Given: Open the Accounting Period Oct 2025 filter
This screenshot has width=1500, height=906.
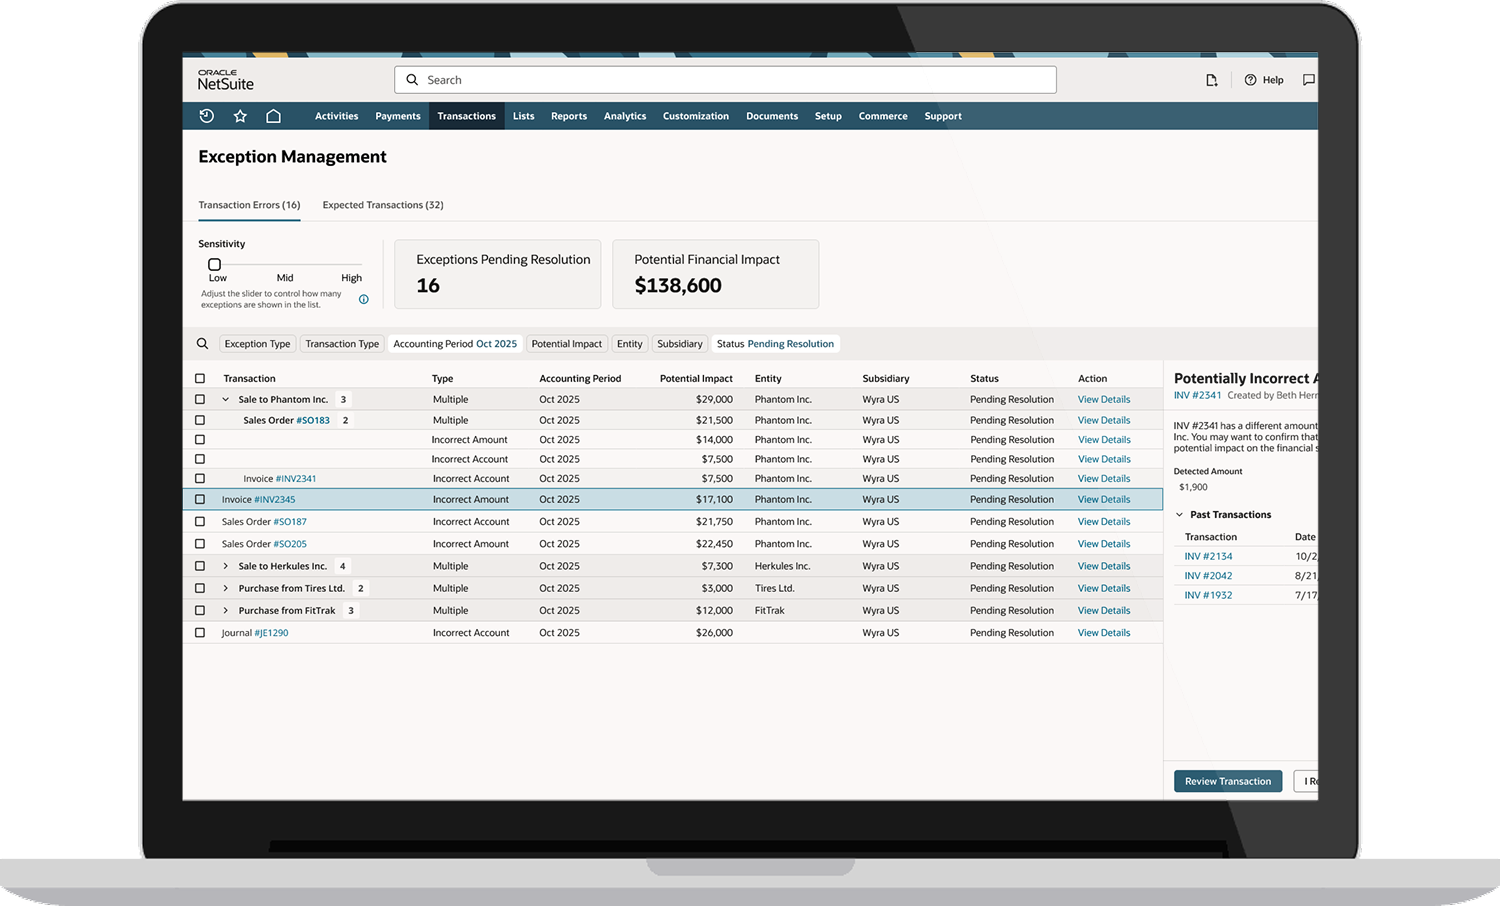Looking at the screenshot, I should 455,343.
